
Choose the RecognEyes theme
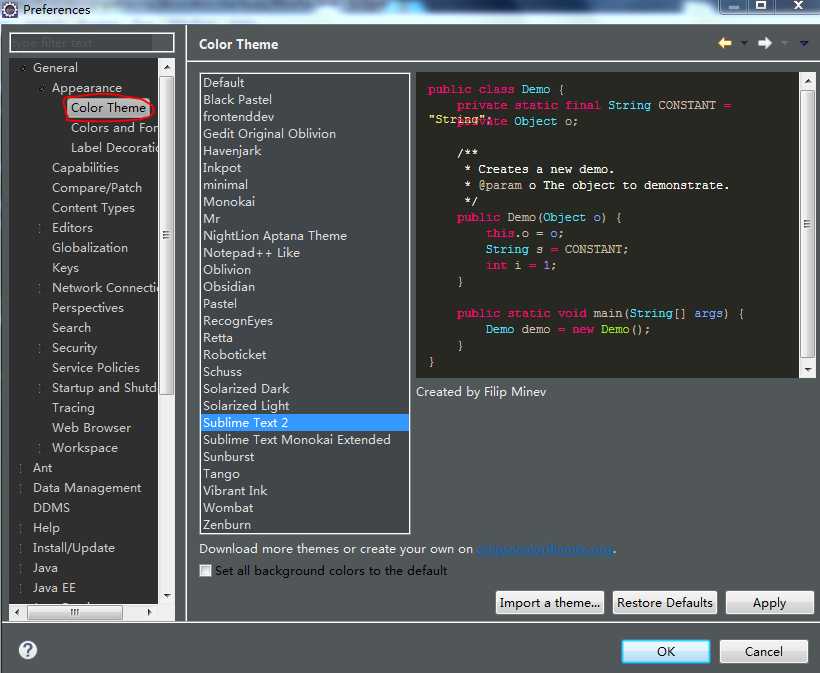pyautogui.click(x=305, y=321)
